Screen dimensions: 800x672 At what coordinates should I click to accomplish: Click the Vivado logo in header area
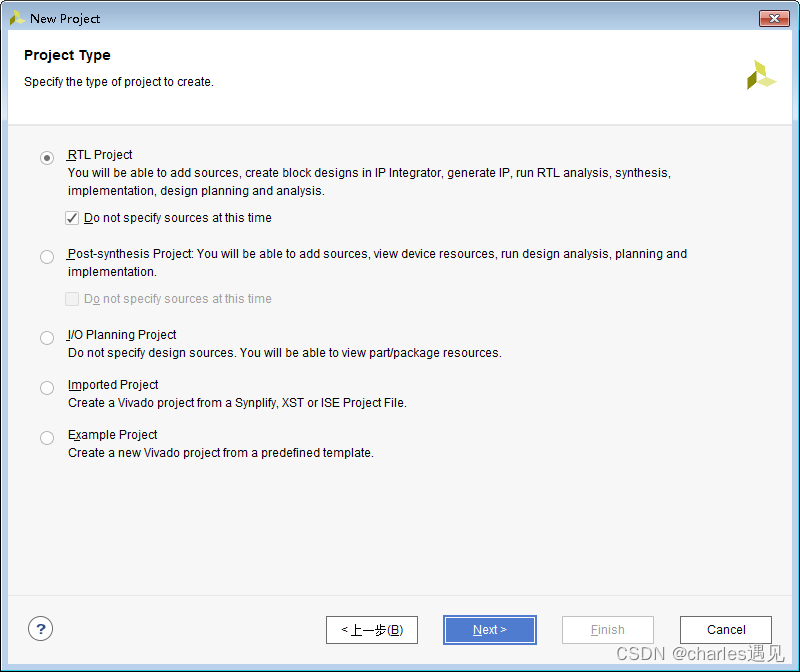click(x=761, y=75)
